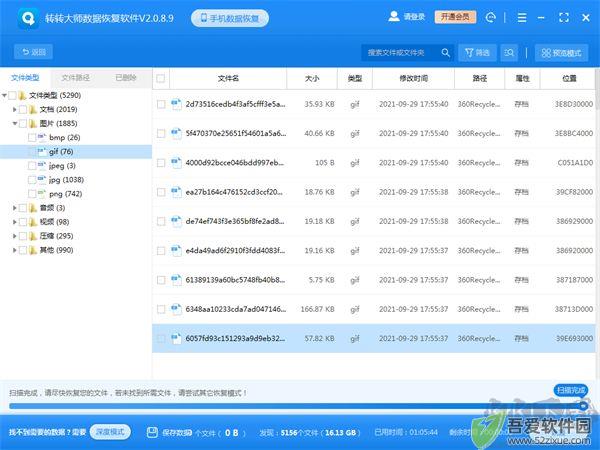
Task: Check the row 4000d92bcce046bdd997eb checkbox
Action: pyautogui.click(x=161, y=163)
